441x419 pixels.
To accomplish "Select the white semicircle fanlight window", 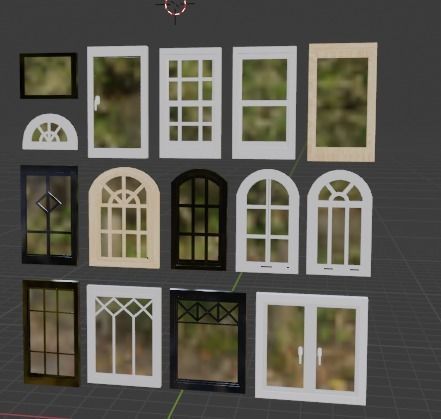I will 50,132.
